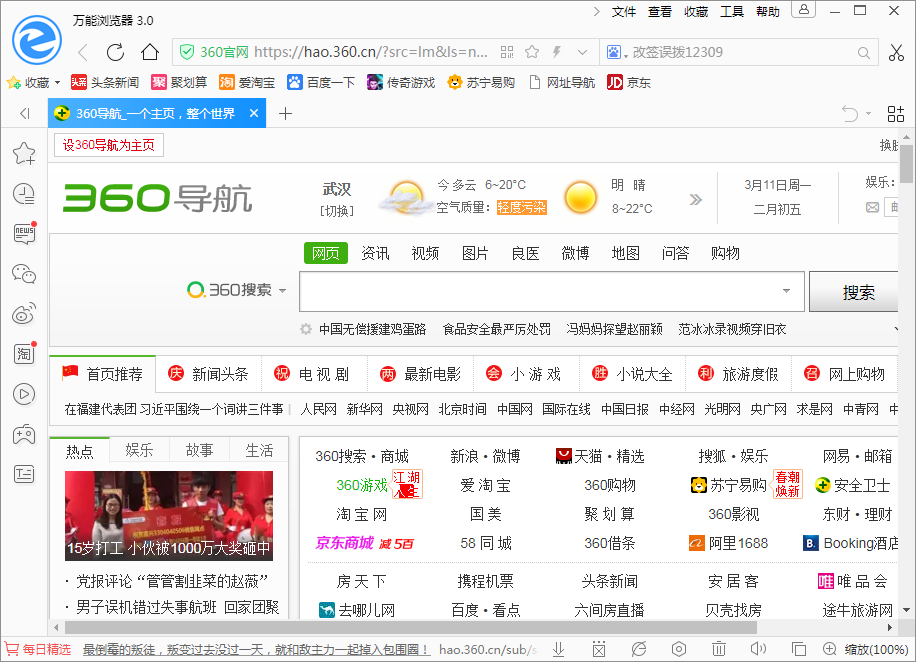Image resolution: width=916 pixels, height=662 pixels.
Task: Open the games controller sidebar icon
Action: pos(24,434)
